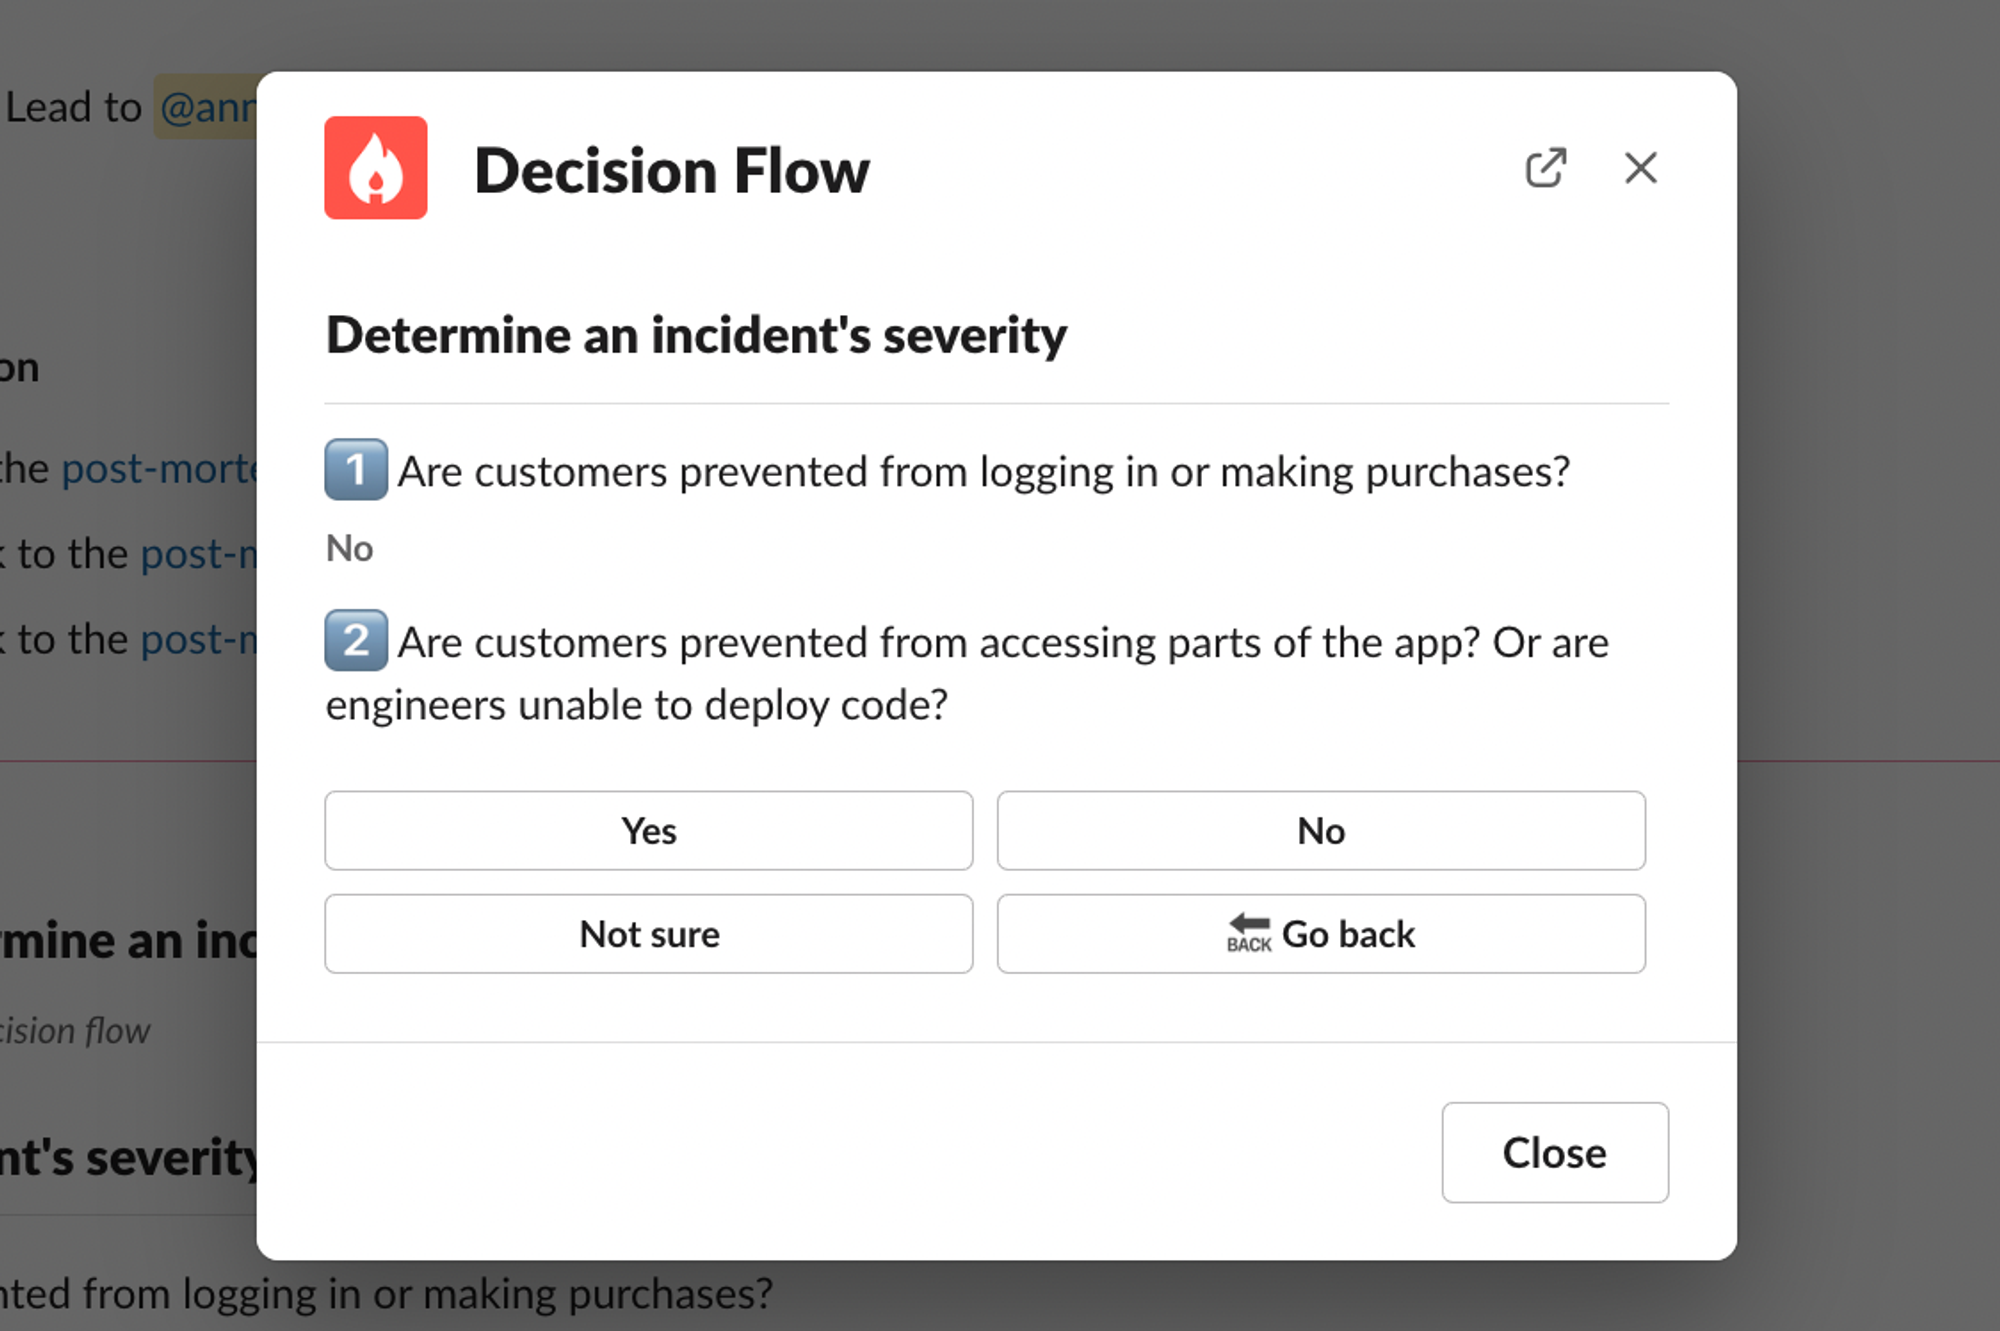Answer Yes to question two

point(648,831)
